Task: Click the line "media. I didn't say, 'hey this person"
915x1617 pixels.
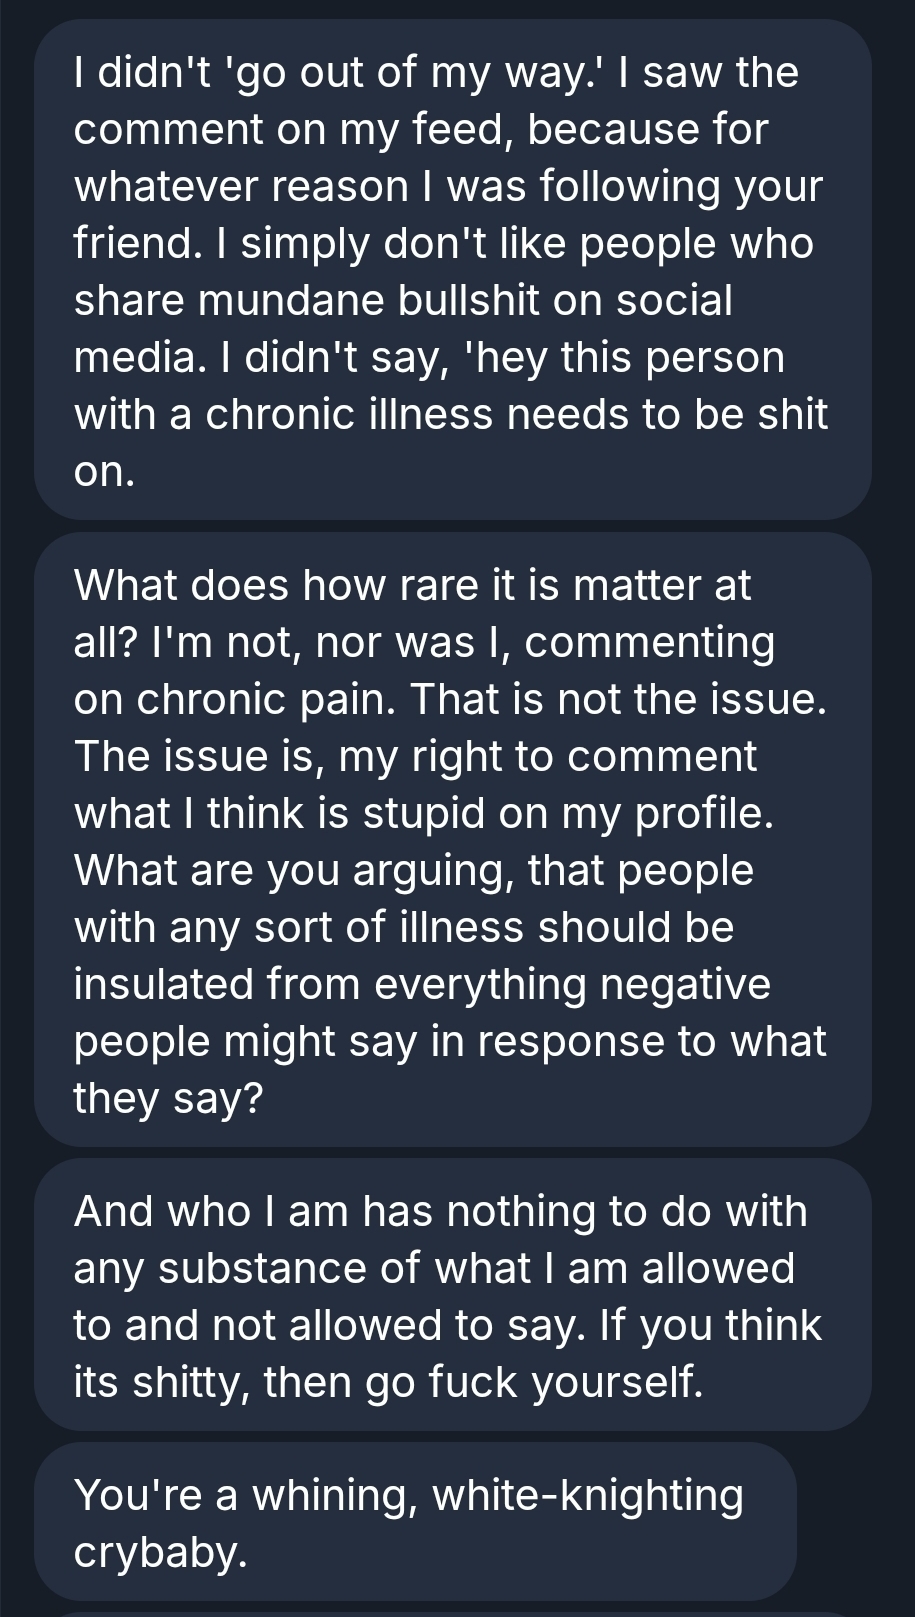Action: pos(429,357)
